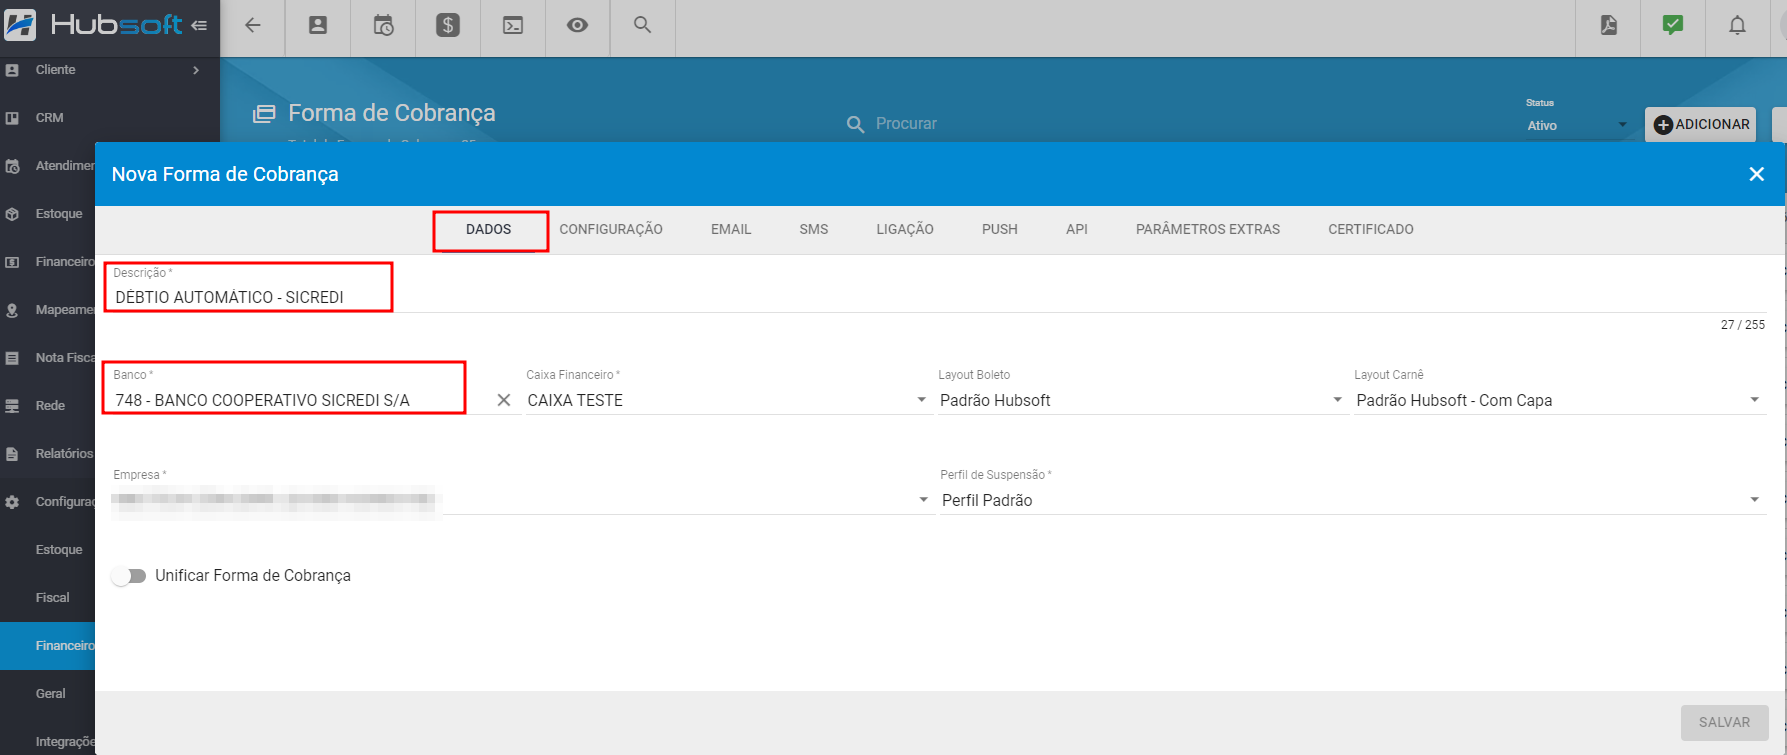Click the ADICIONAR button
The height and width of the screenshot is (755, 1787).
1701,125
